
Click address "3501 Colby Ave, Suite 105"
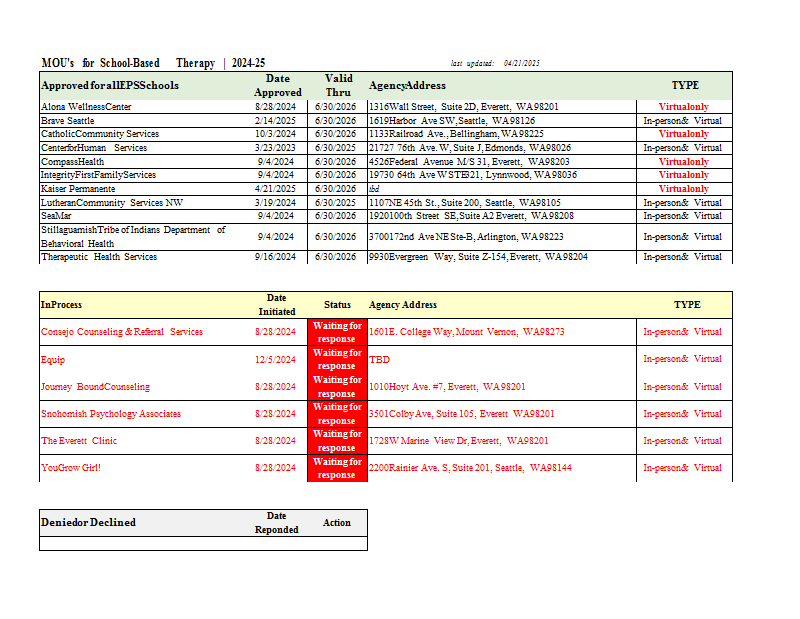click(462, 413)
